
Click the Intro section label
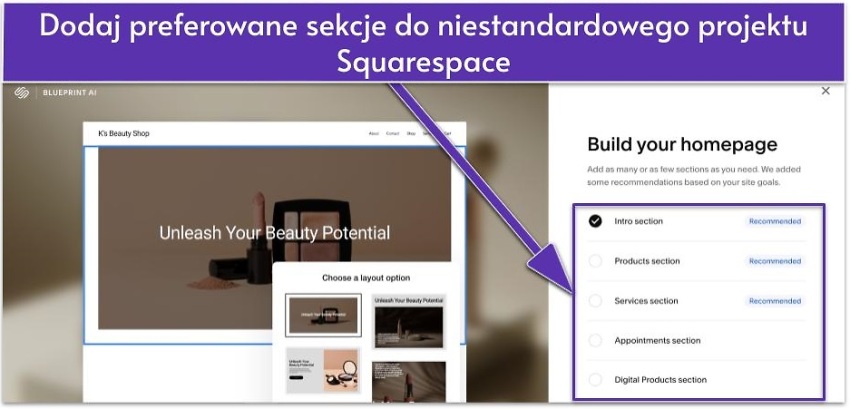click(639, 221)
